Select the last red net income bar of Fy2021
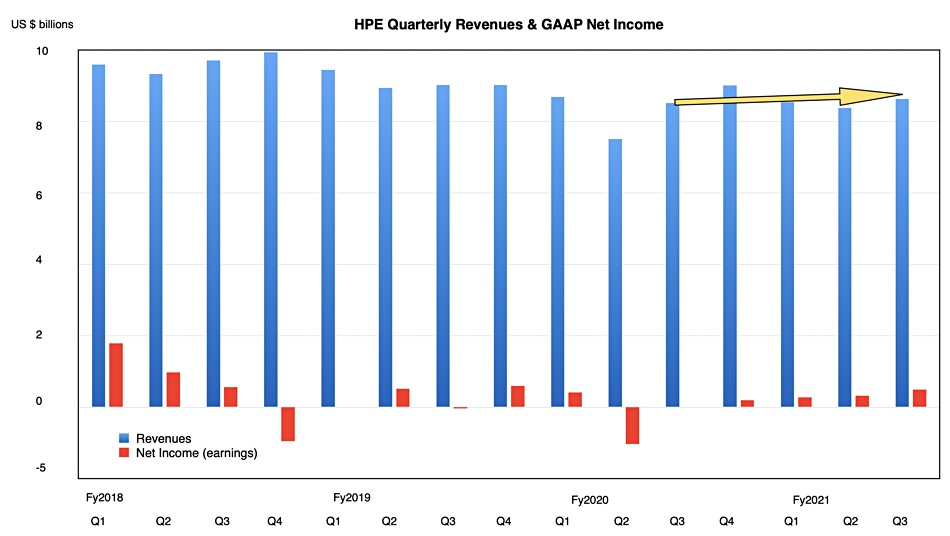 coord(919,398)
